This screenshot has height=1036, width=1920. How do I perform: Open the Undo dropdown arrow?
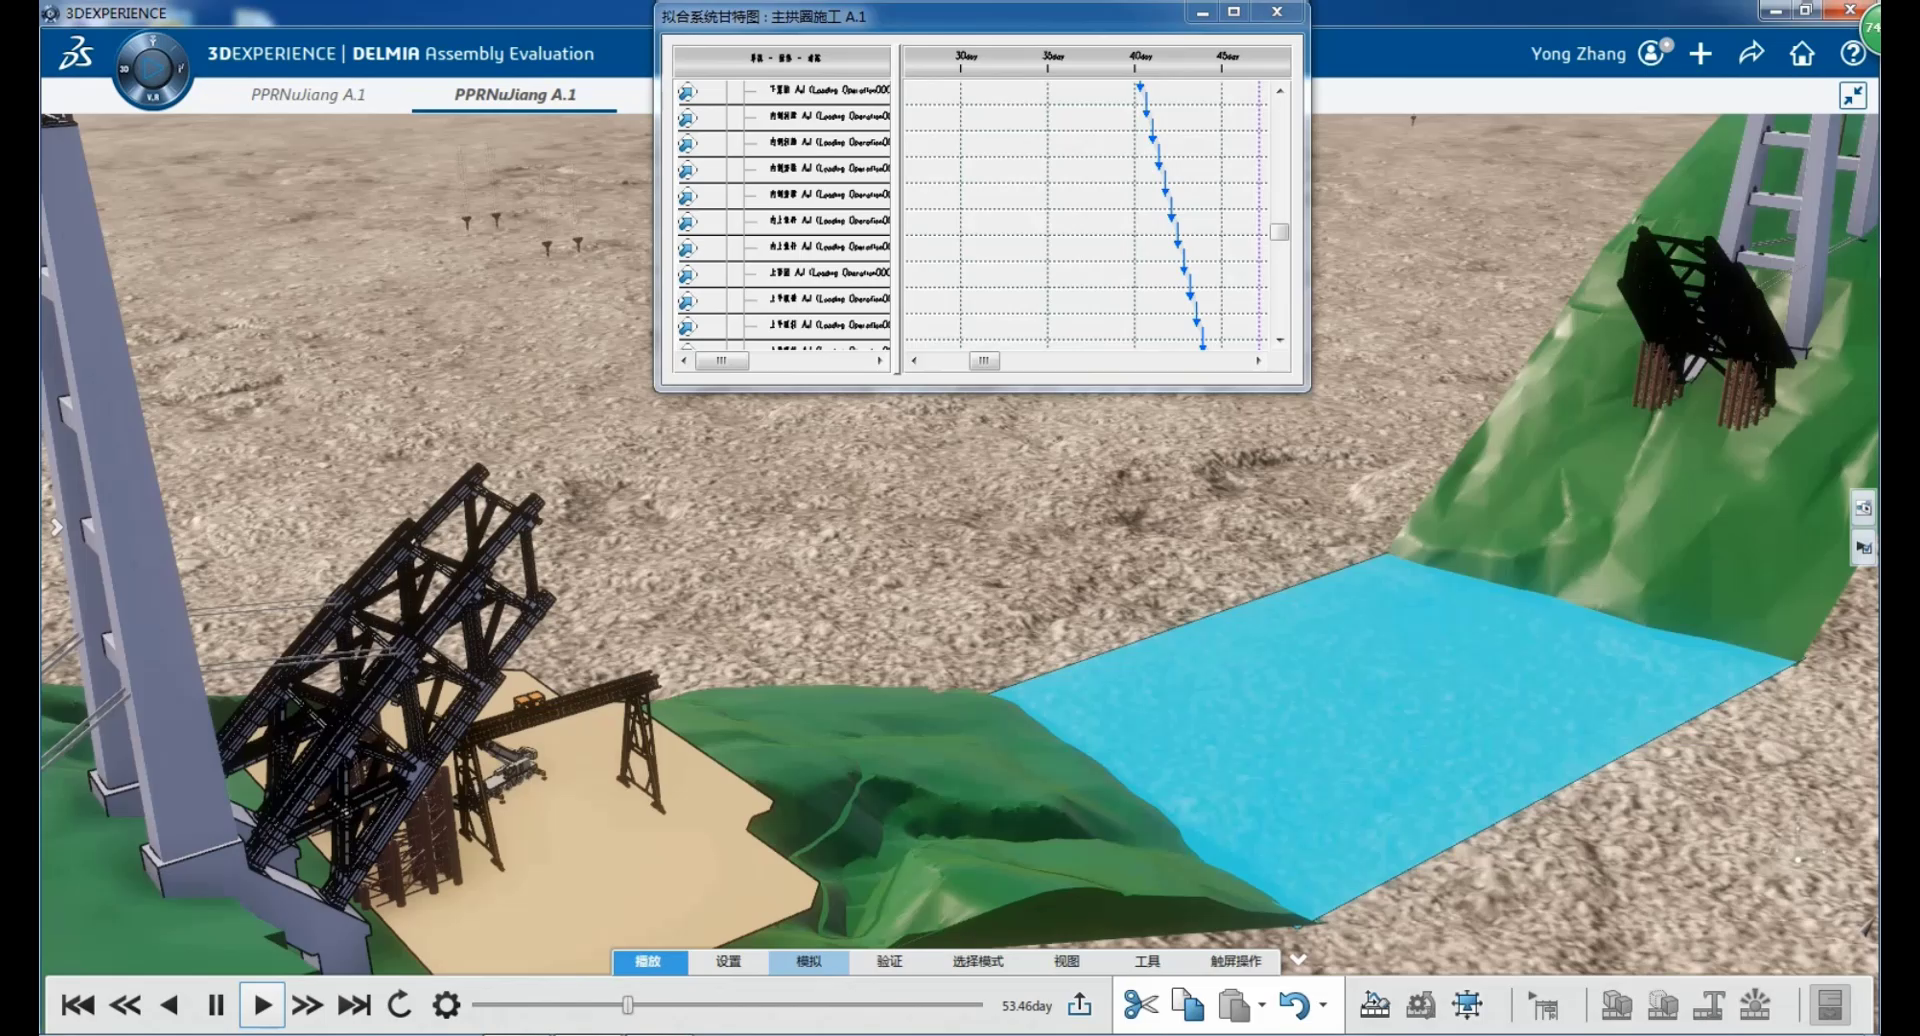tap(1323, 1004)
